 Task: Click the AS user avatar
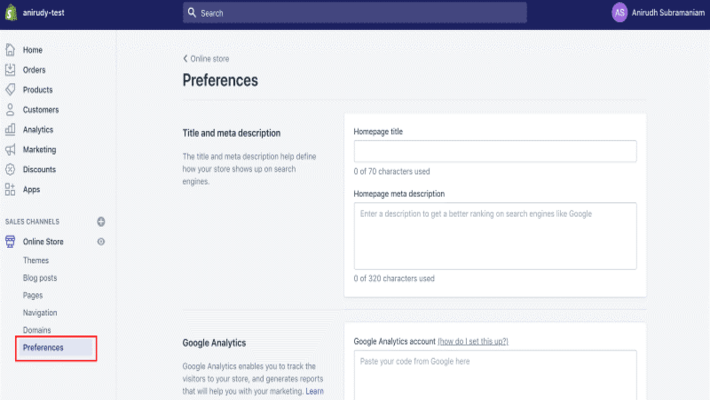pos(620,13)
